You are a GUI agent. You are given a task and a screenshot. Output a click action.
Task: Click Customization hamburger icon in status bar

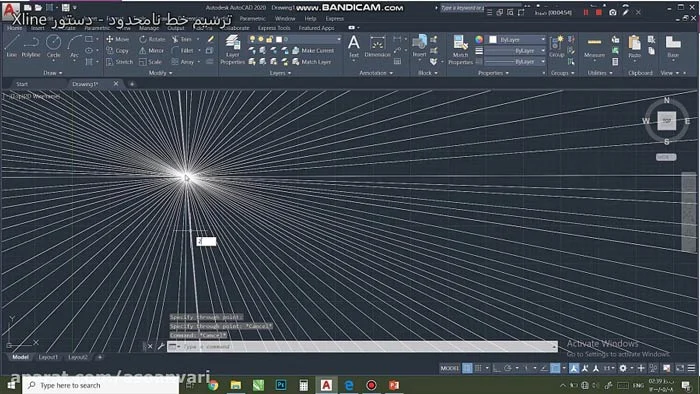pos(692,368)
